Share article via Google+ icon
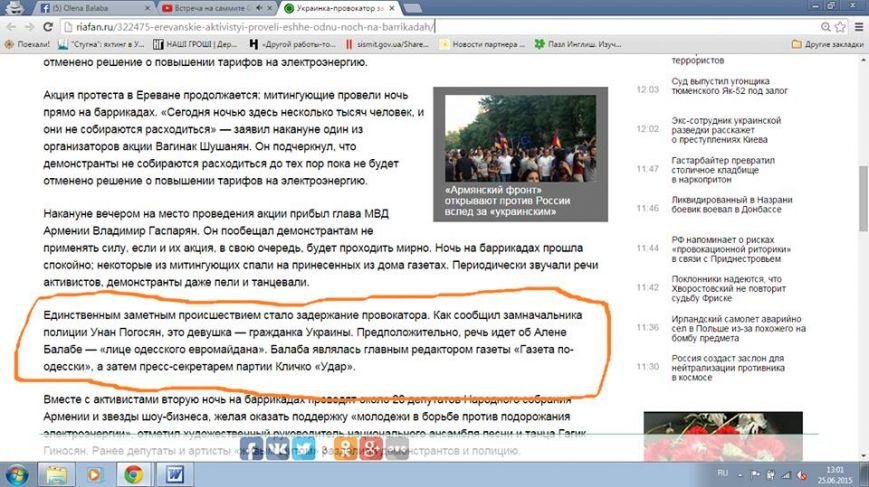This screenshot has height=487, width=869. [371, 448]
